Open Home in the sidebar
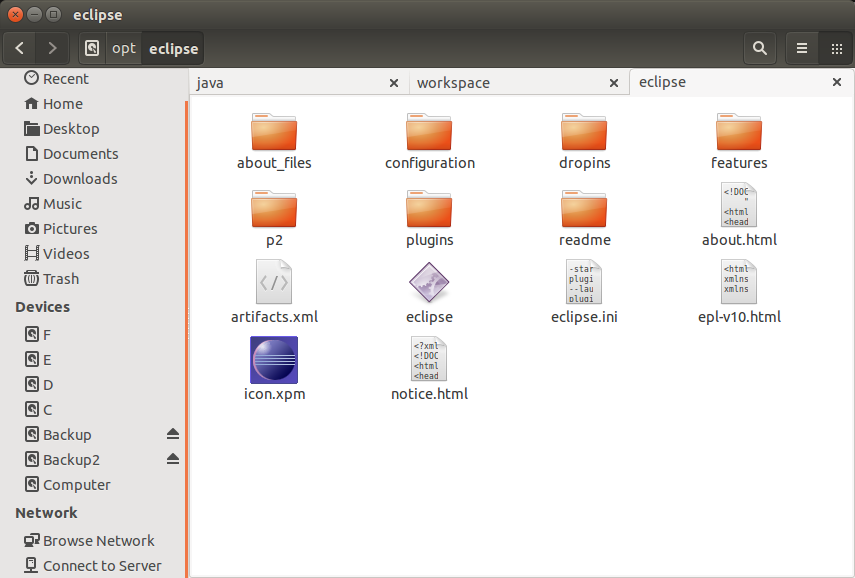 94,104
